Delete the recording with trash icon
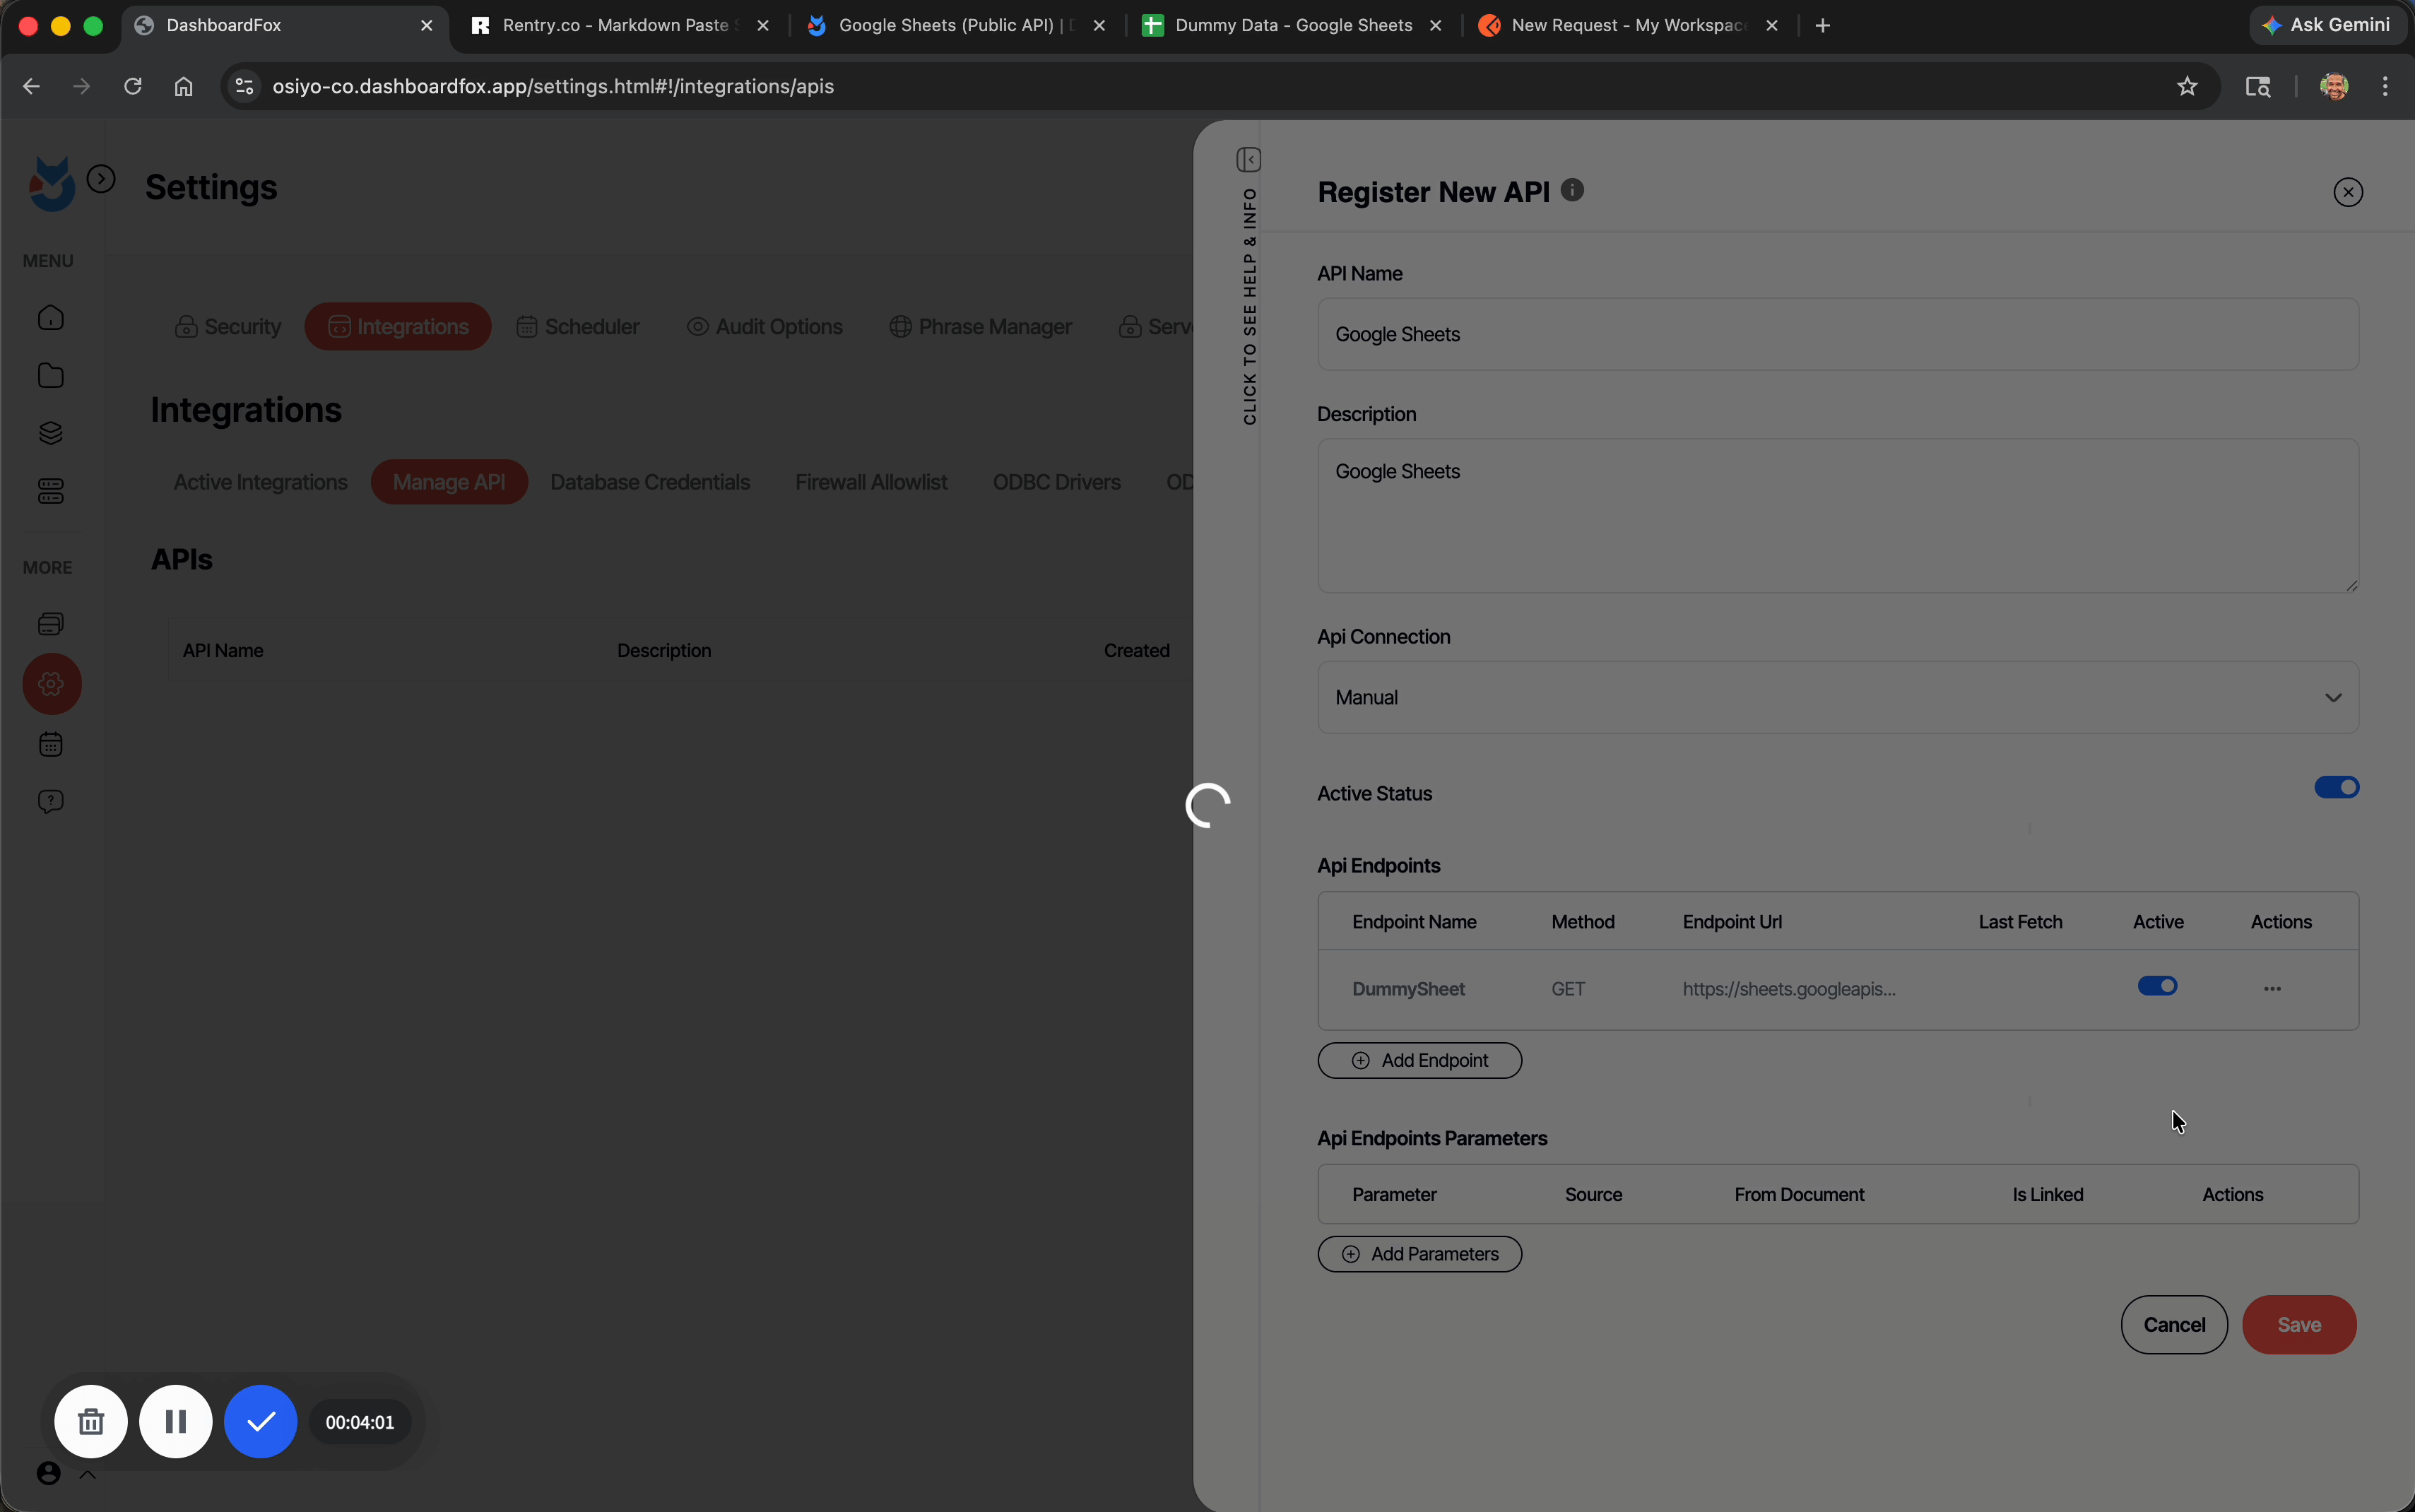Screen dimensions: 2415x1512 point(91,1421)
